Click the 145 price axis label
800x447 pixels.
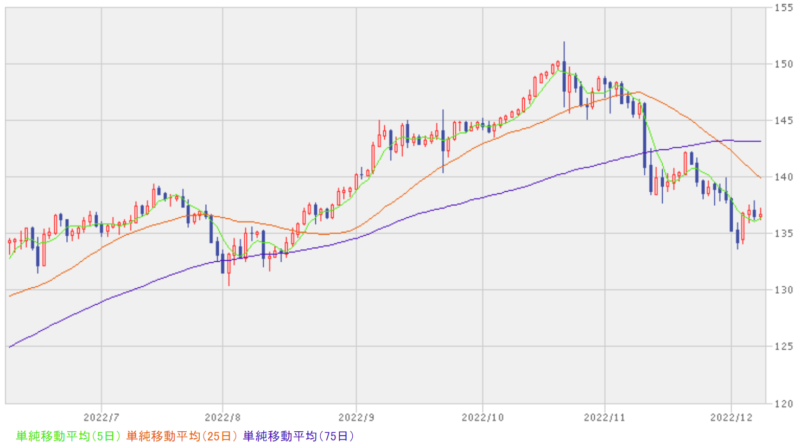783,121
